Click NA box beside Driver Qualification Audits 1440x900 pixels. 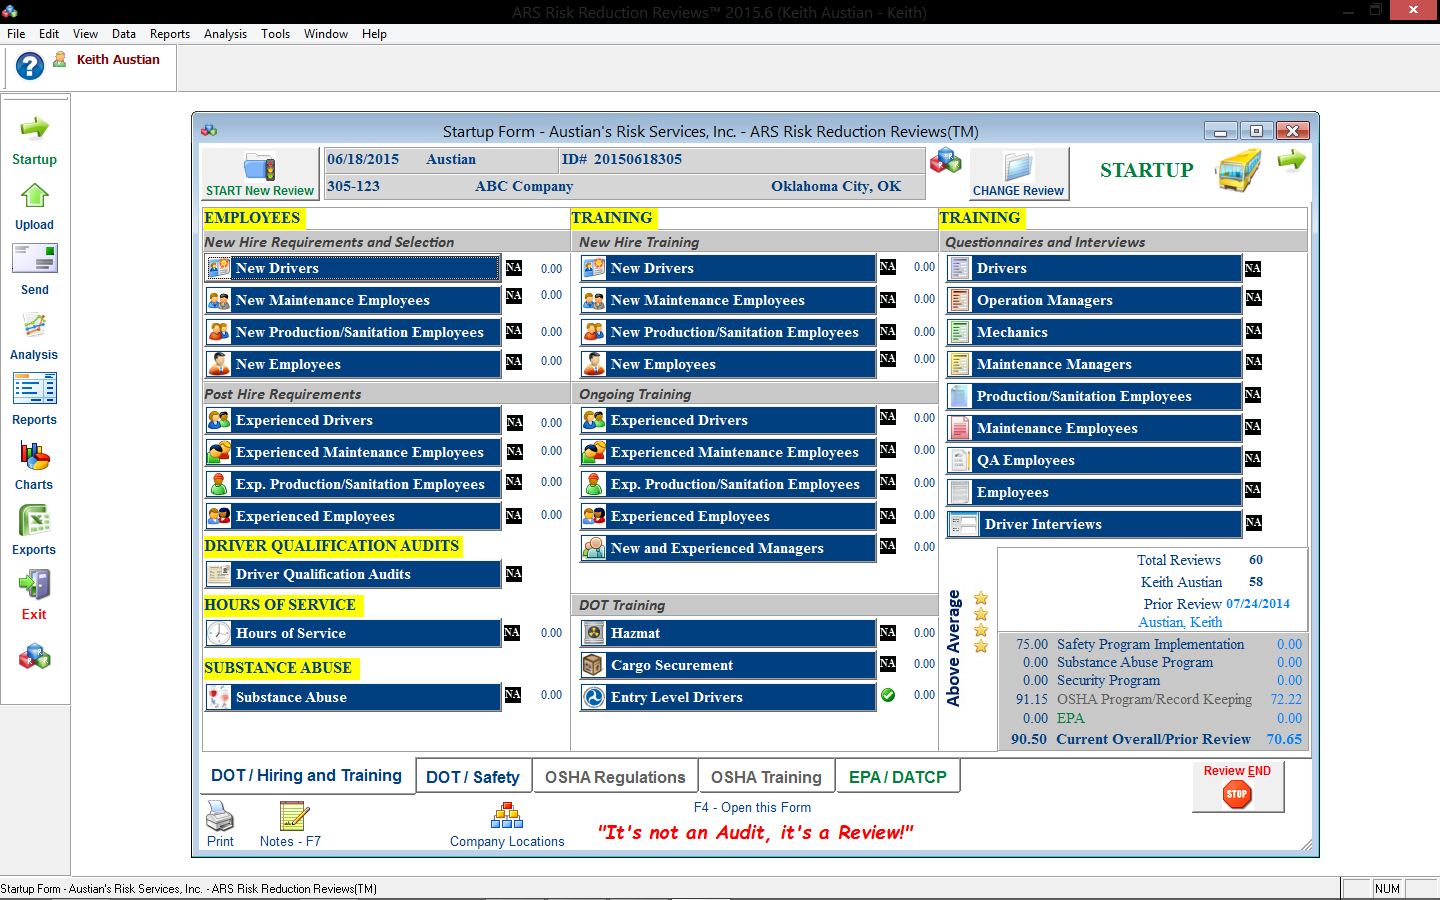[x=513, y=573]
